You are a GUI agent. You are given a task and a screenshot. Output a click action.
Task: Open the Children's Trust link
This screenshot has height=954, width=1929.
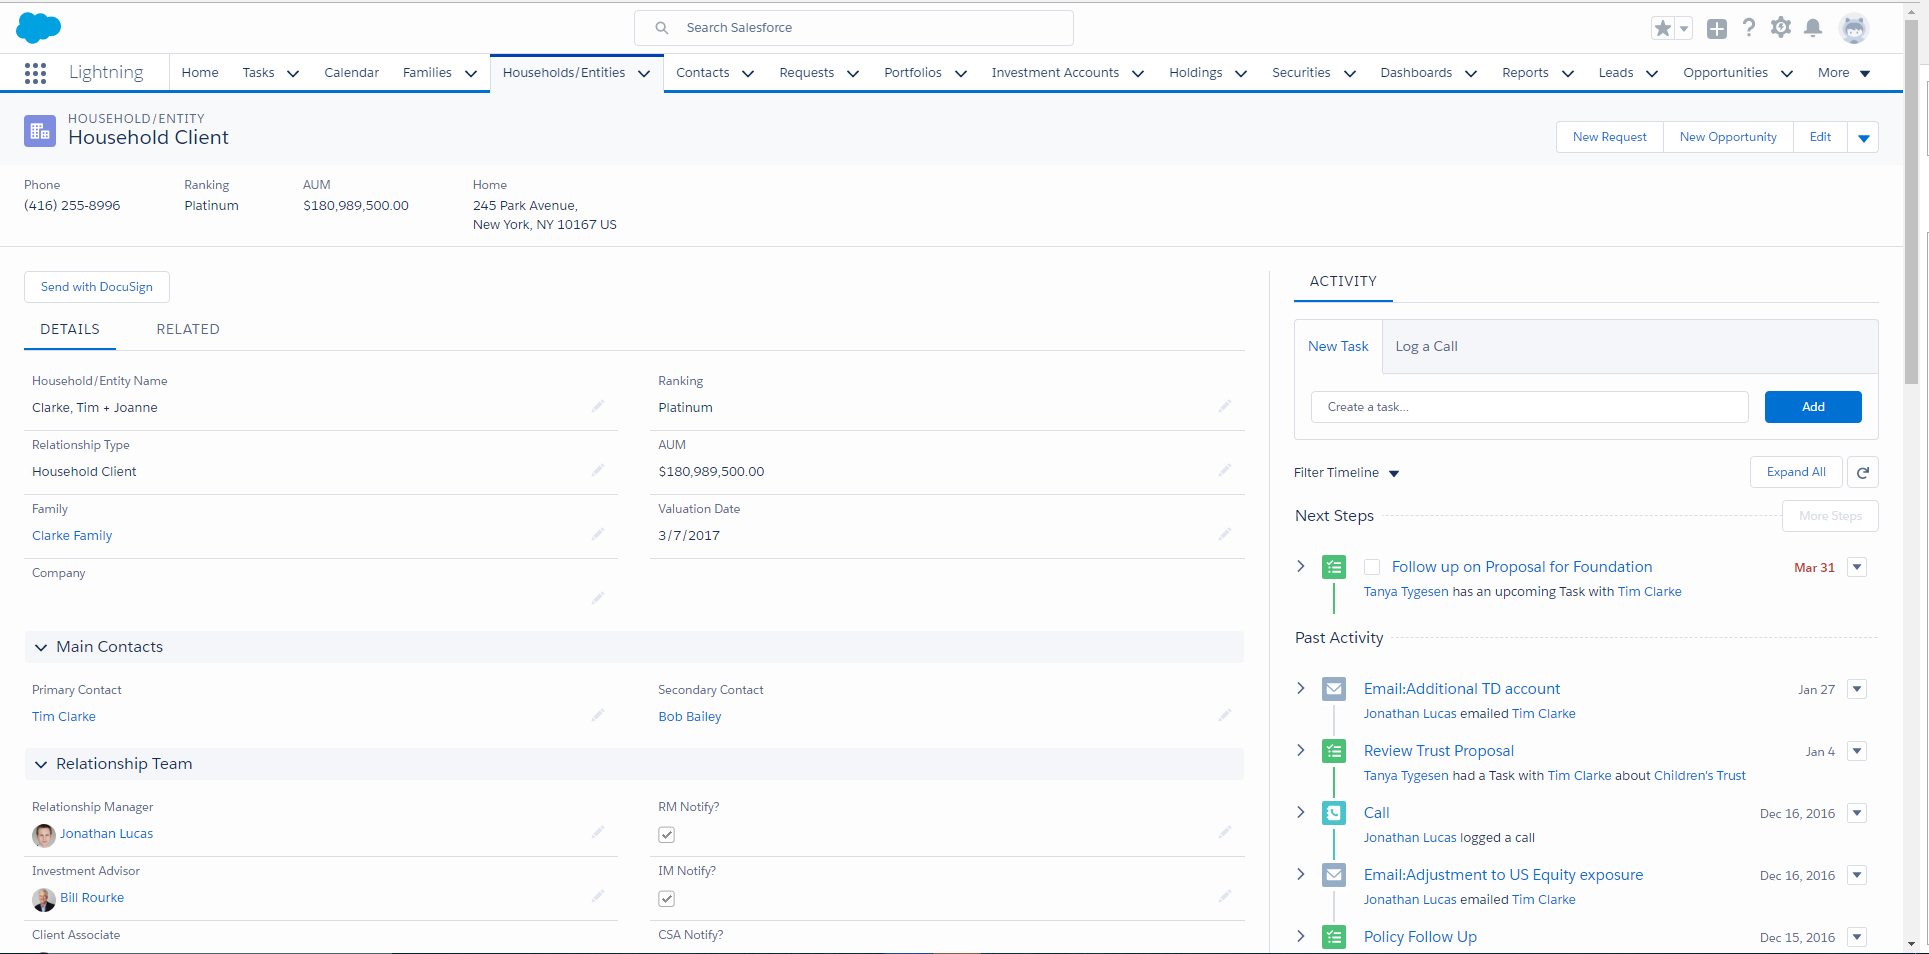[1700, 776]
